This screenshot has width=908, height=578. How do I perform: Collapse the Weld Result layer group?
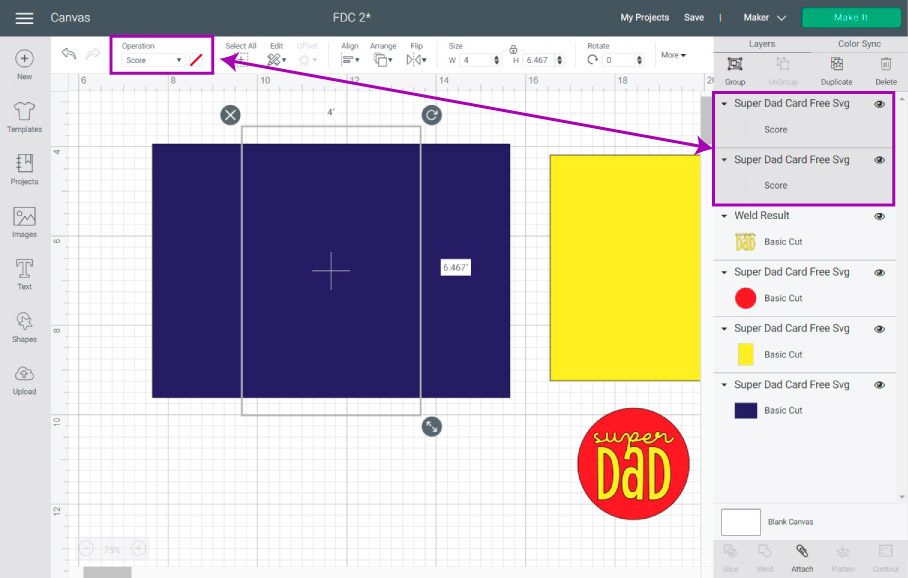tap(724, 216)
